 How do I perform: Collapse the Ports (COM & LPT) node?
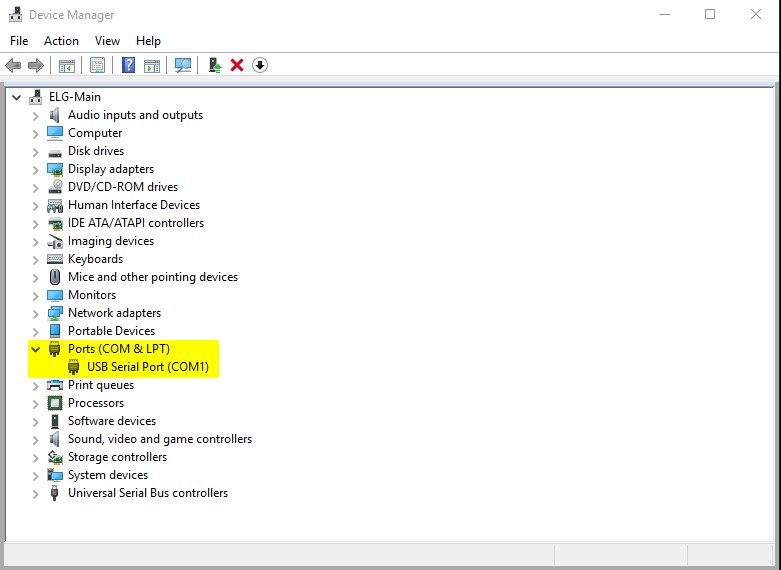pos(36,349)
